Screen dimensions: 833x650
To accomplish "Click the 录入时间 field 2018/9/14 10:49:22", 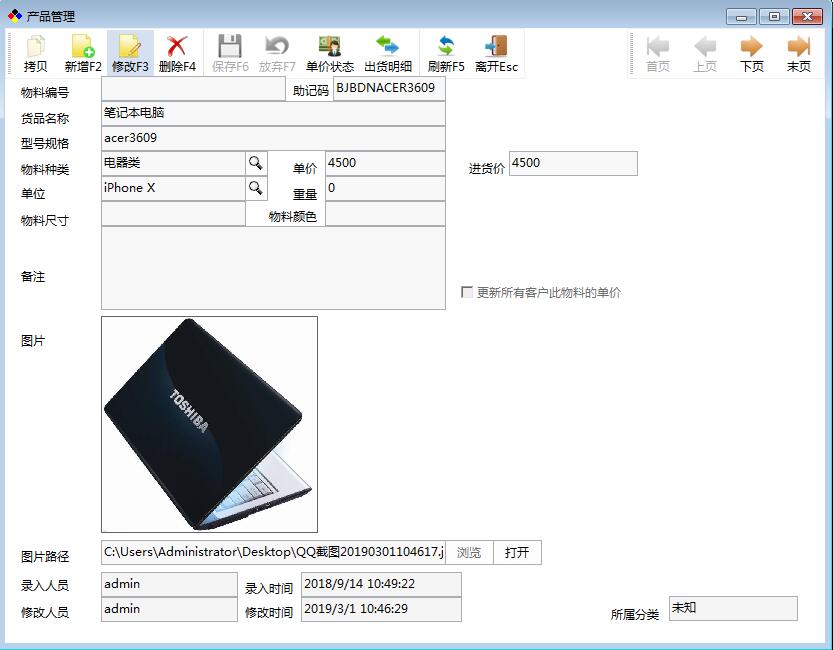I will point(381,584).
